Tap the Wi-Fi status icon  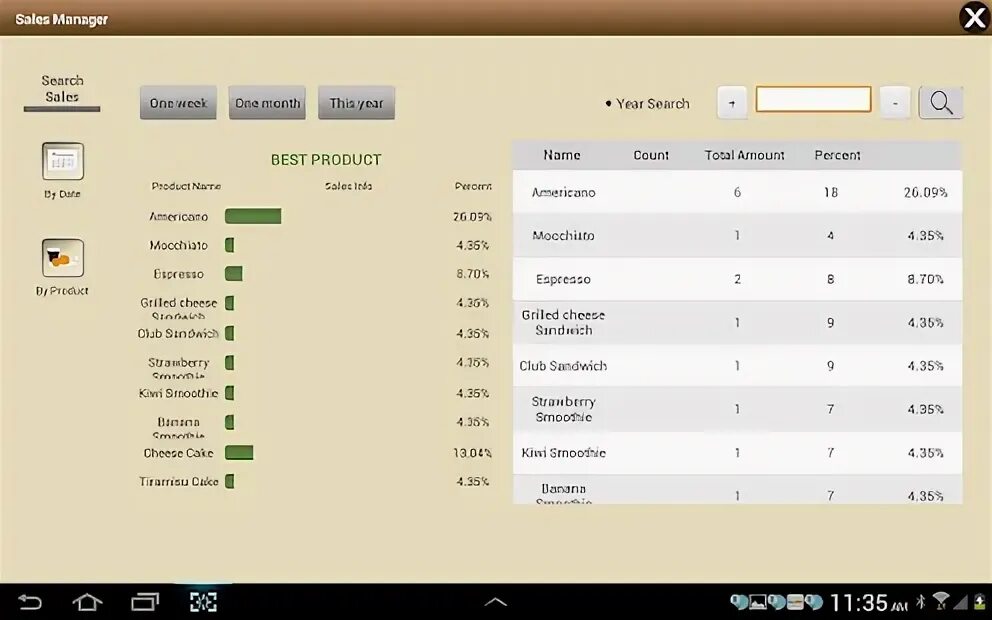click(941, 602)
